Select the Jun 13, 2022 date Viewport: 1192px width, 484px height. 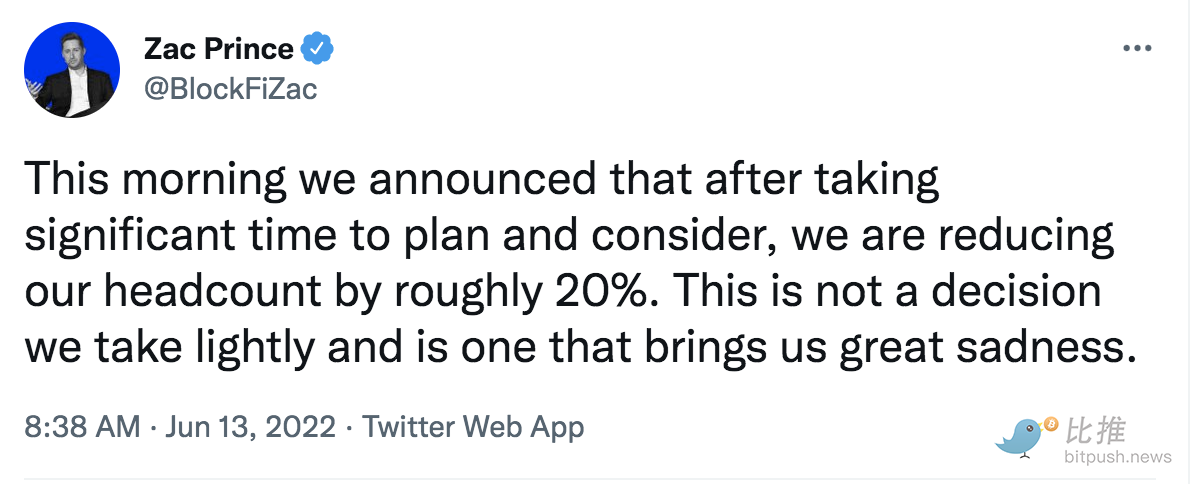(x=249, y=426)
